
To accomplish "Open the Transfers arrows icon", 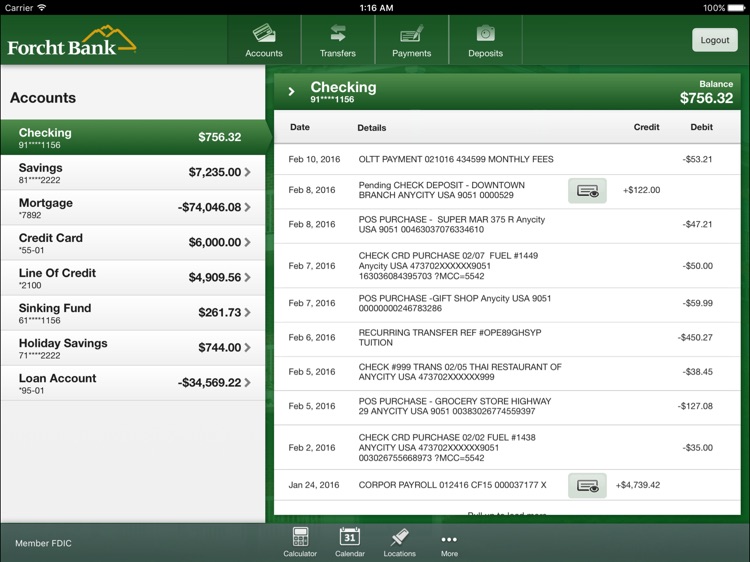I will [338, 33].
